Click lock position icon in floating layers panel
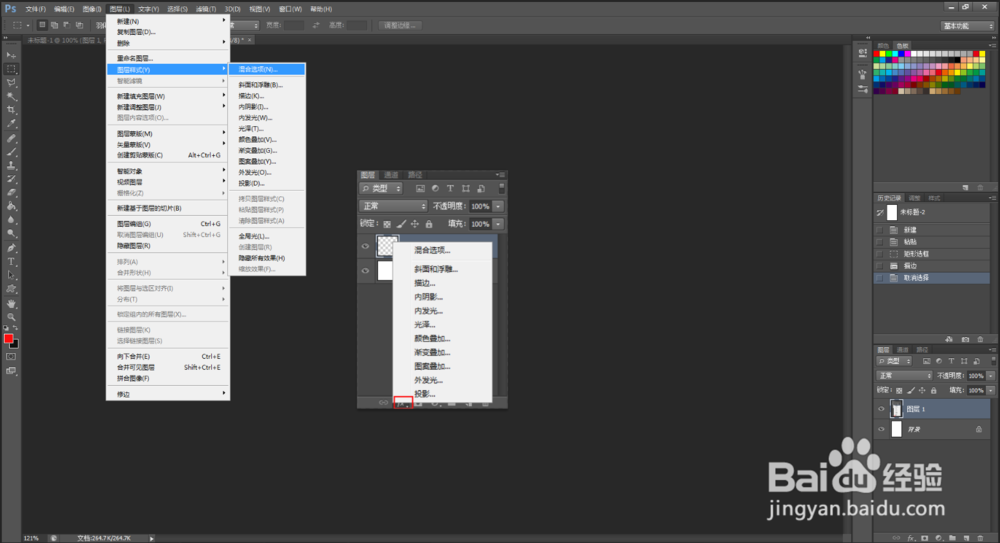This screenshot has height=543, width=1000. [415, 224]
